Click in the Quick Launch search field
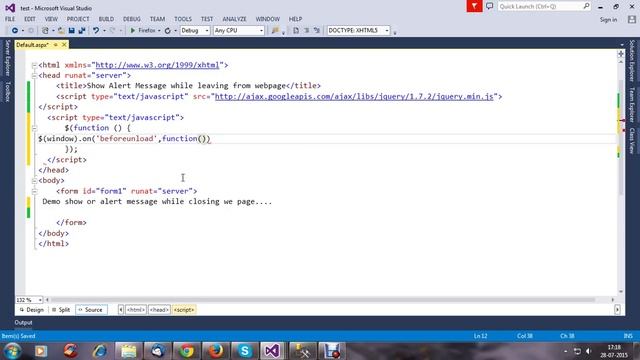The width and height of the screenshot is (640, 360). point(540,6)
